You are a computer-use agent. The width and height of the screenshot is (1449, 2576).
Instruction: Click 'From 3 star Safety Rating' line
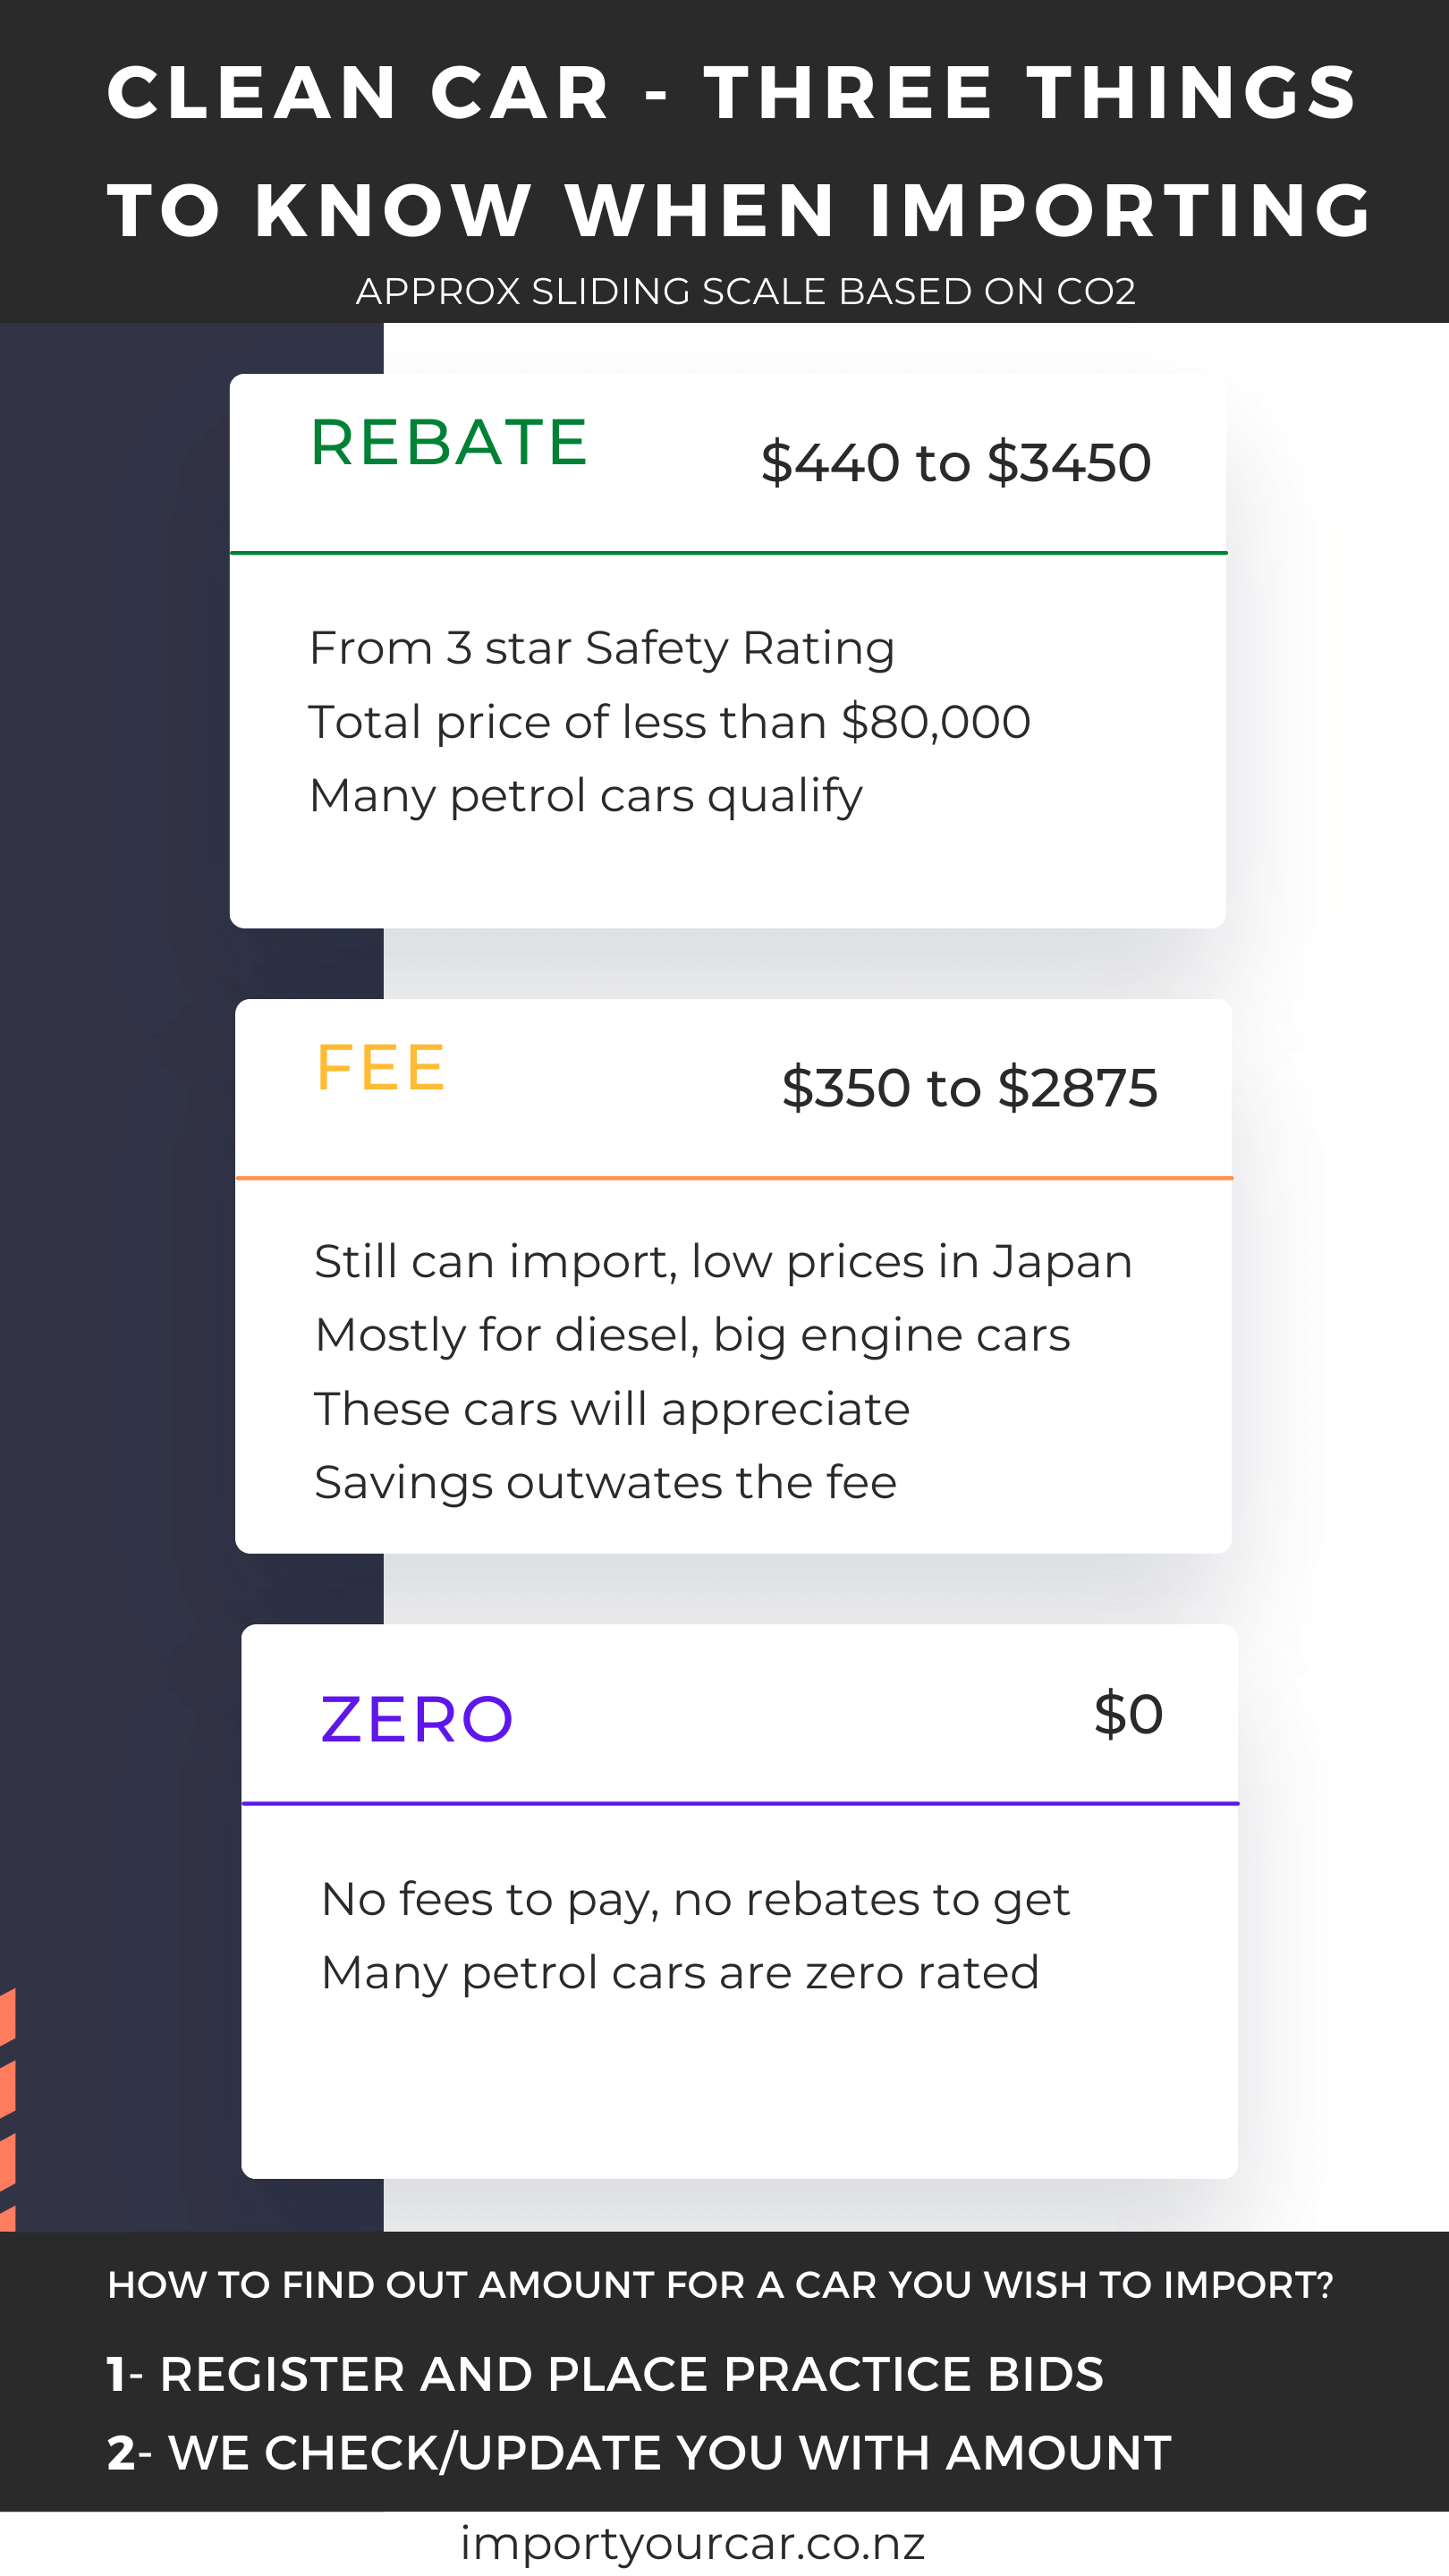coord(602,648)
